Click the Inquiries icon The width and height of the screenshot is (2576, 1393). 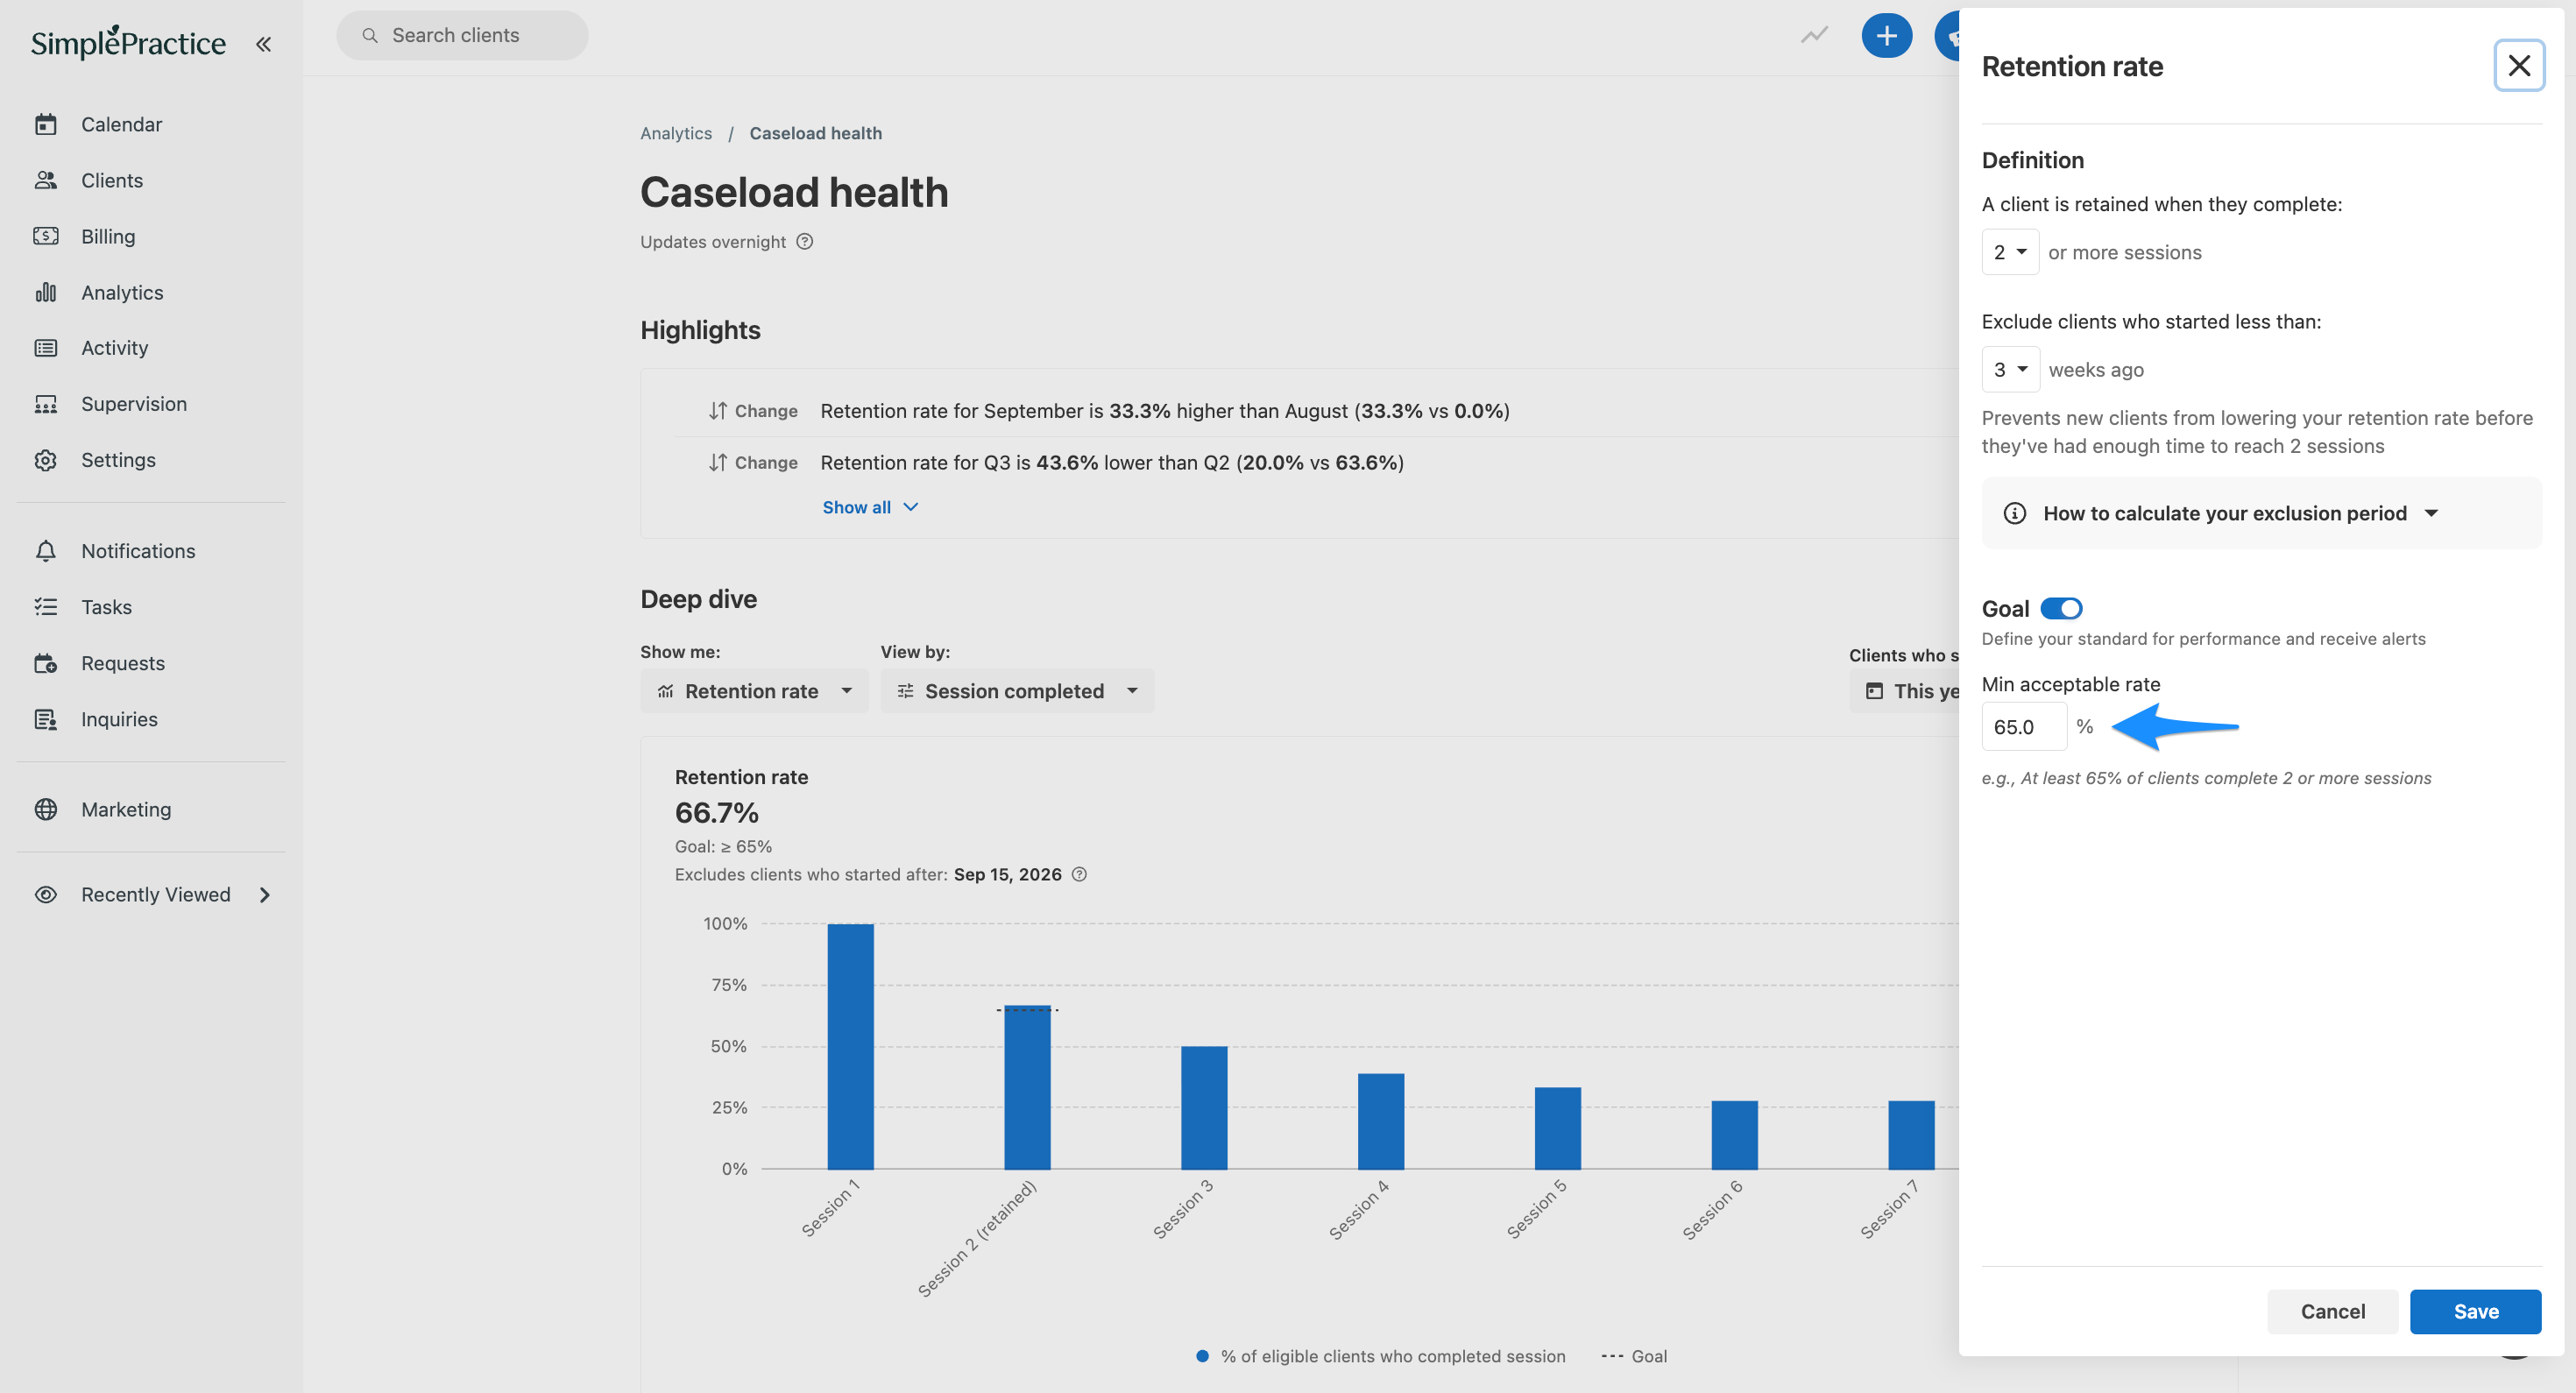click(x=46, y=719)
